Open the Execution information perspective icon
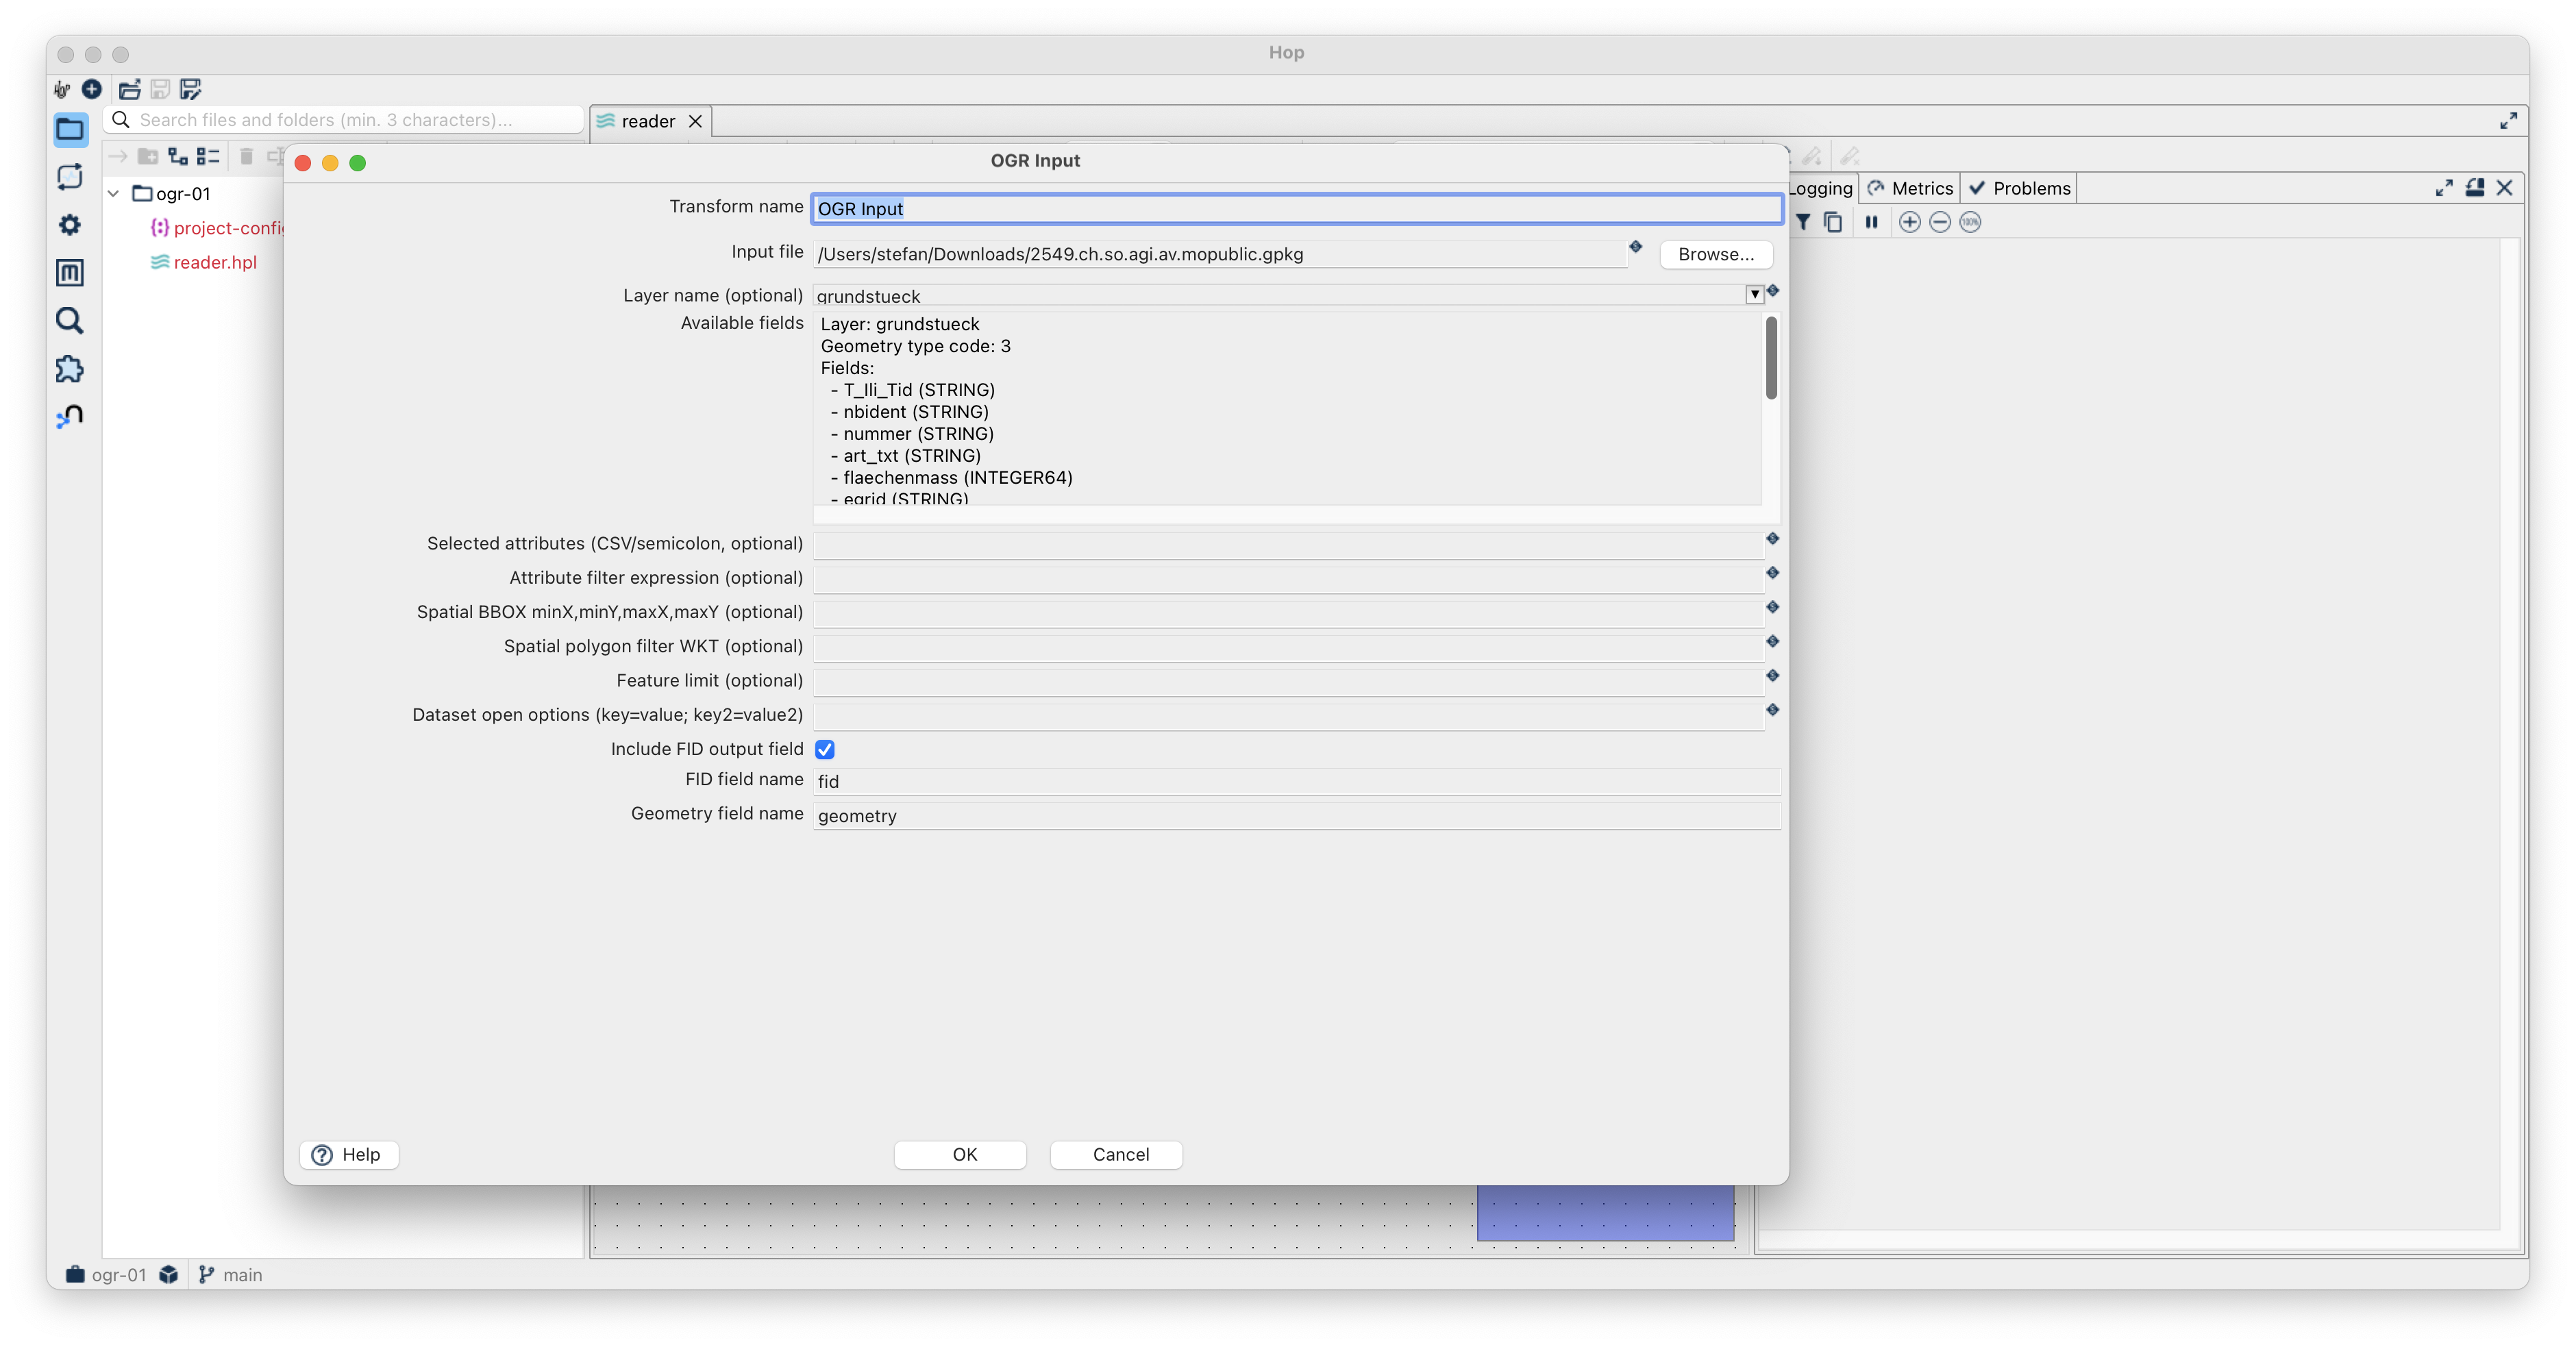 [x=69, y=177]
